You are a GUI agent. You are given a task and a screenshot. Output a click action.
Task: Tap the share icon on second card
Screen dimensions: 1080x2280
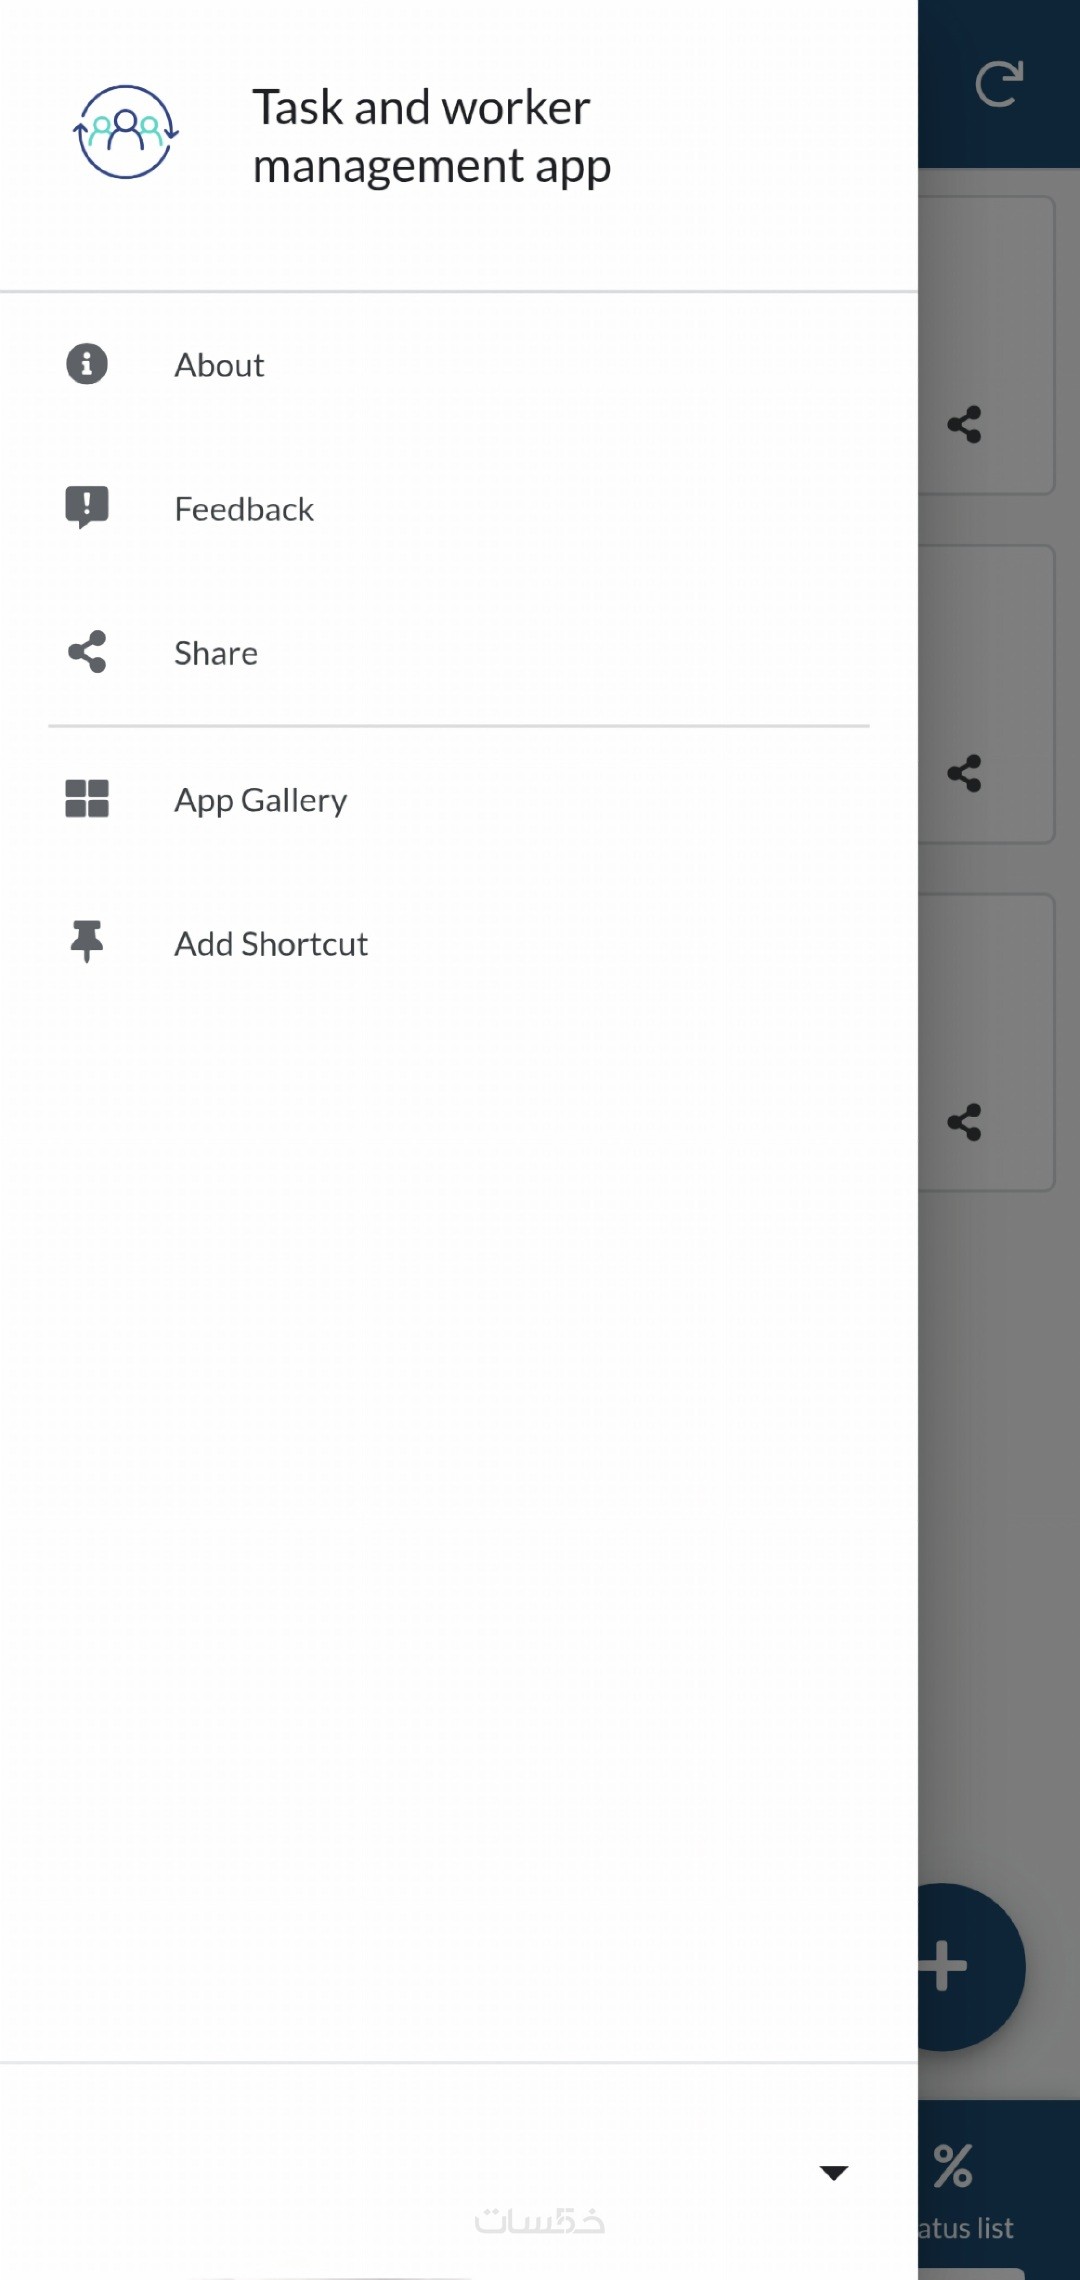tap(965, 773)
